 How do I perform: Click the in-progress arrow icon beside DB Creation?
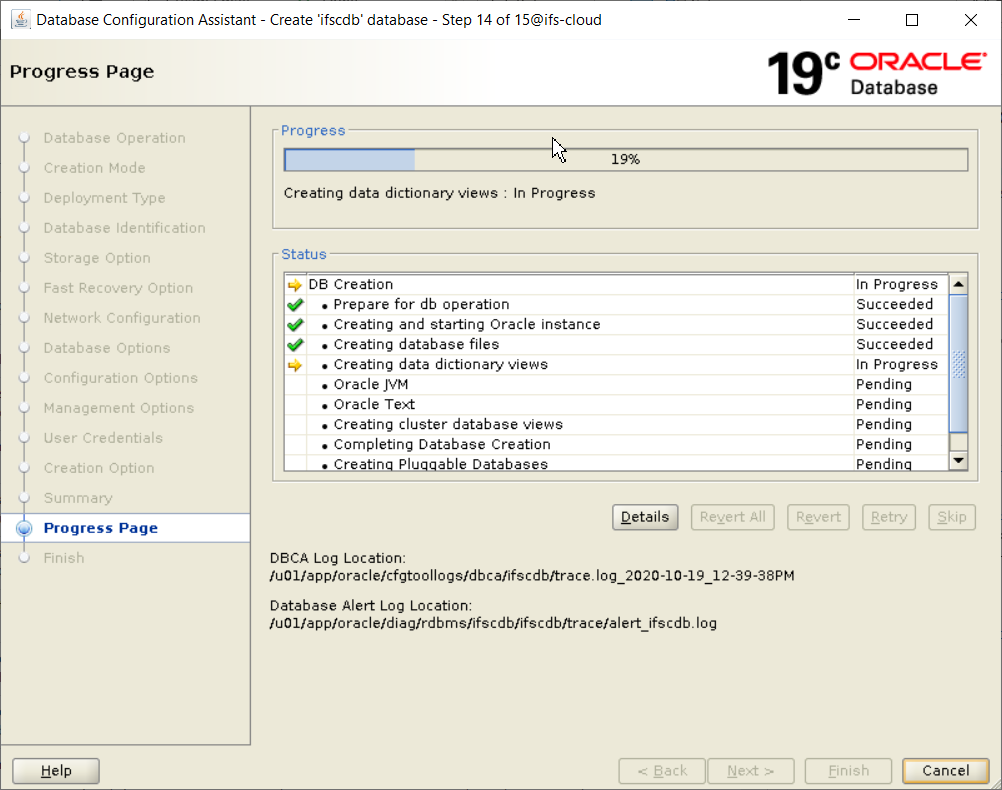pos(295,285)
